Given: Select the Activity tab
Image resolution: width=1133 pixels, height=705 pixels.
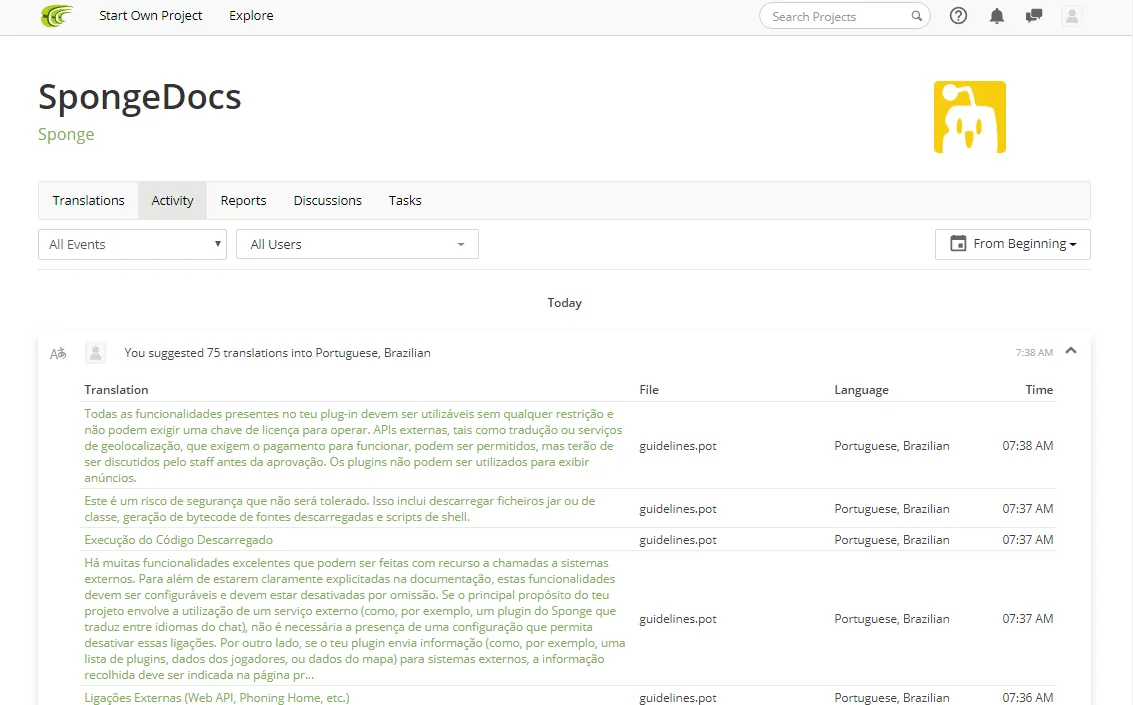Looking at the screenshot, I should [x=172, y=200].
